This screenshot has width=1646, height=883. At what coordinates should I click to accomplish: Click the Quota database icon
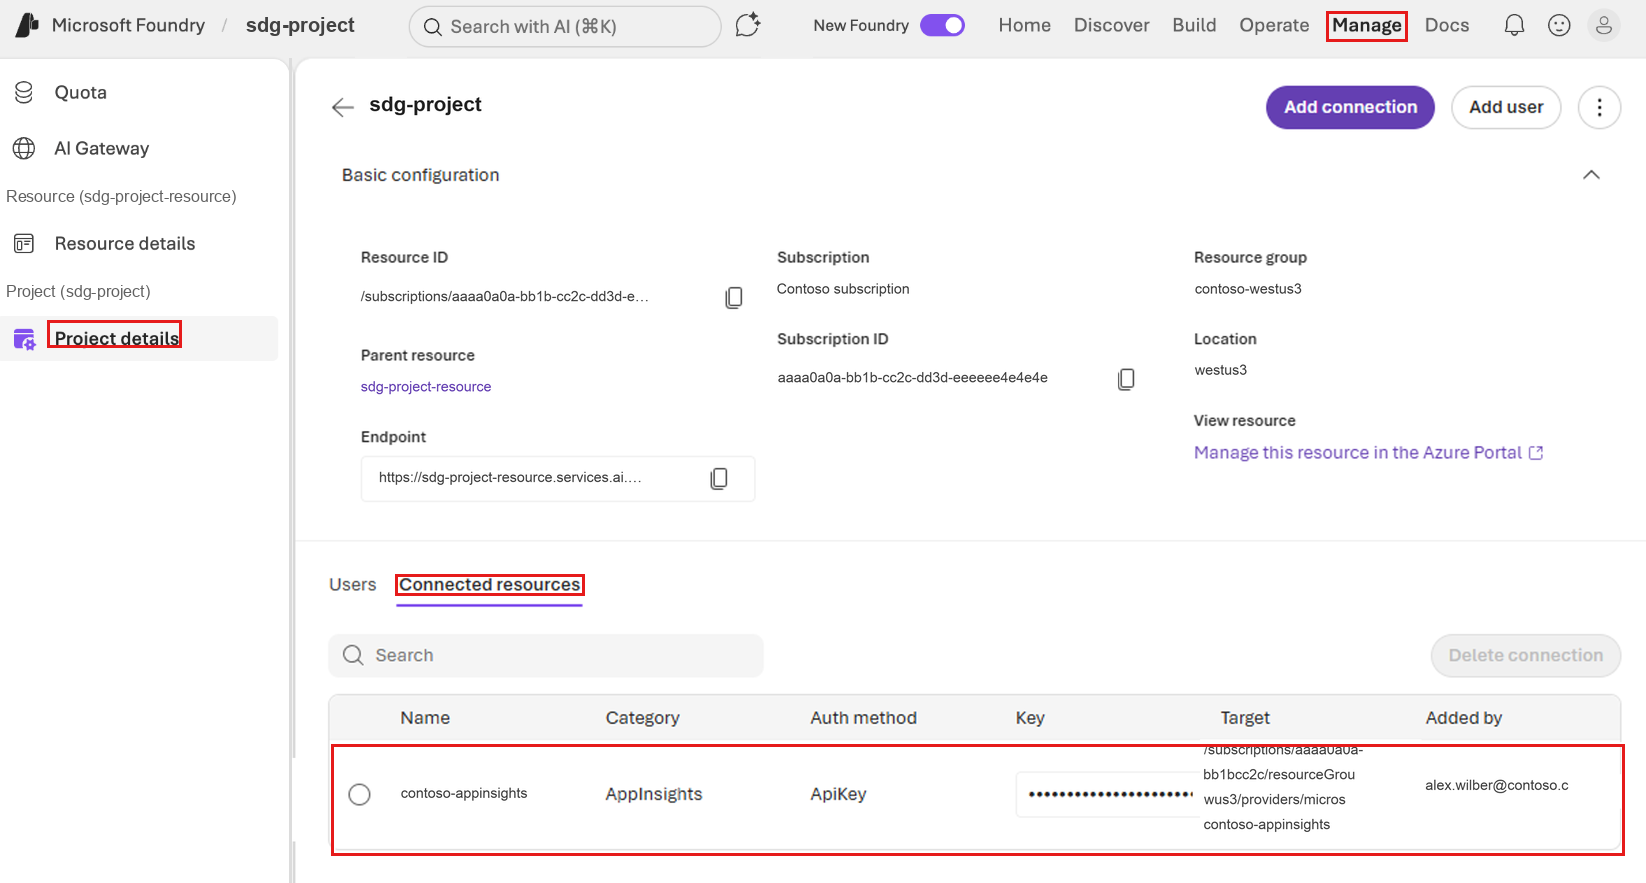(x=24, y=92)
